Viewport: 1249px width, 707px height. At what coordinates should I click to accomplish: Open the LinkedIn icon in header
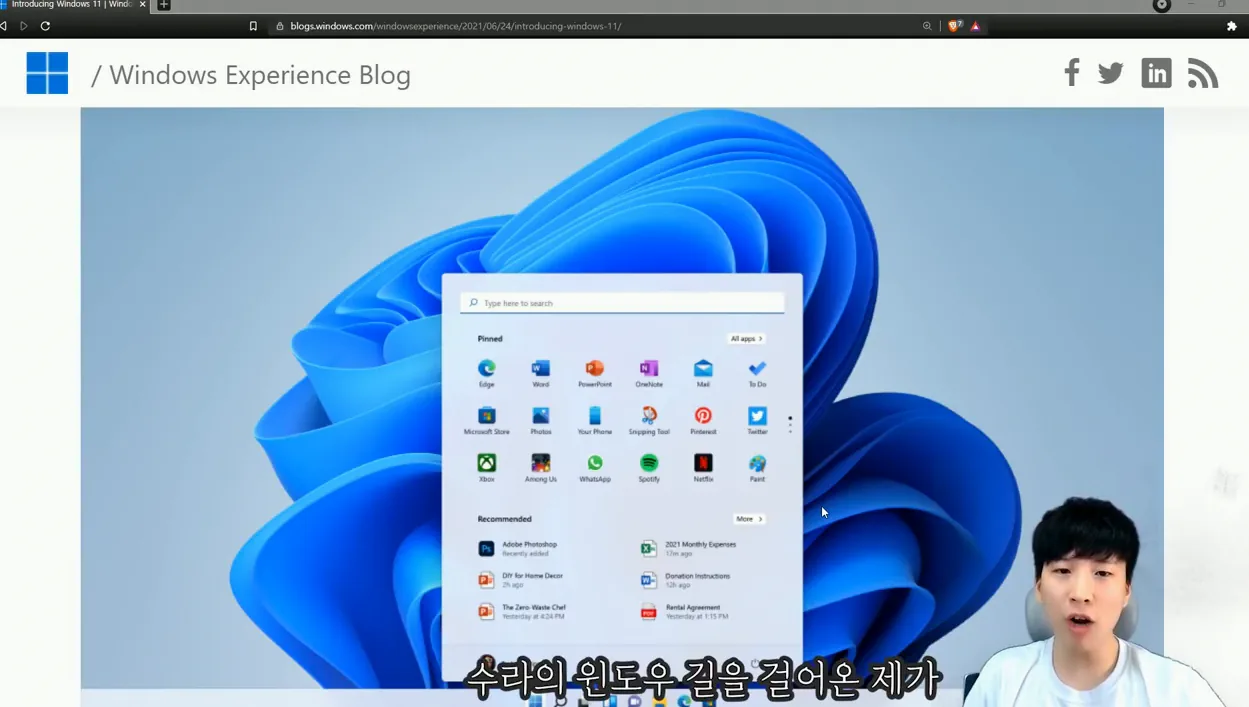coord(1156,73)
